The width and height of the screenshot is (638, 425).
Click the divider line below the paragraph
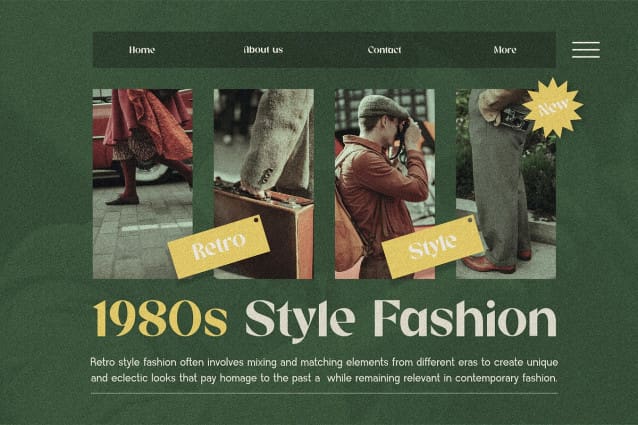coord(324,393)
